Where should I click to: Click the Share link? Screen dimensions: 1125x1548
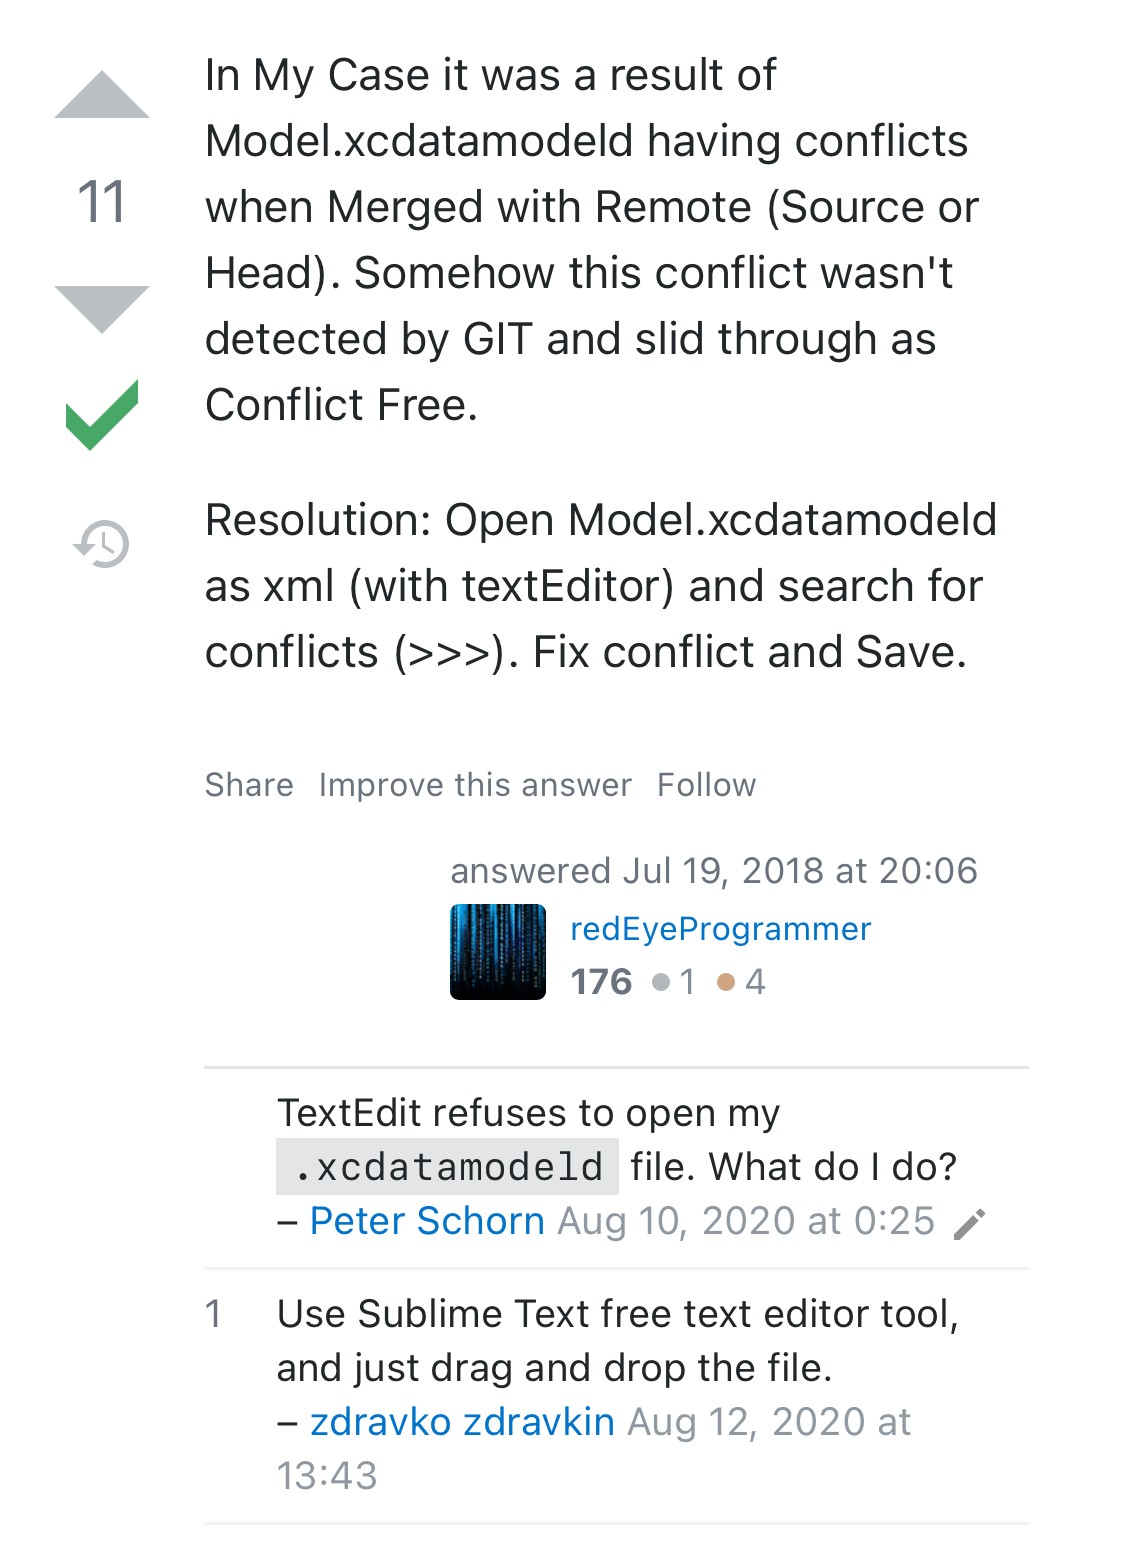(x=249, y=785)
